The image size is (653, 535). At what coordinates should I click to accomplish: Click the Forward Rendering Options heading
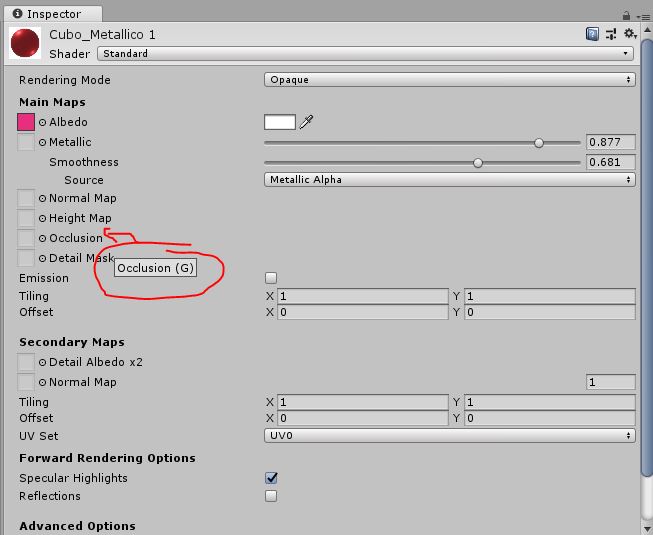[107, 458]
